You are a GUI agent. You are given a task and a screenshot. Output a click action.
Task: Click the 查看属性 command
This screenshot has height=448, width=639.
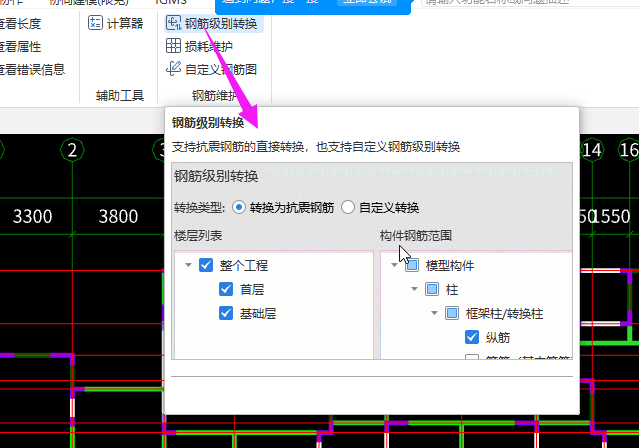20,46
